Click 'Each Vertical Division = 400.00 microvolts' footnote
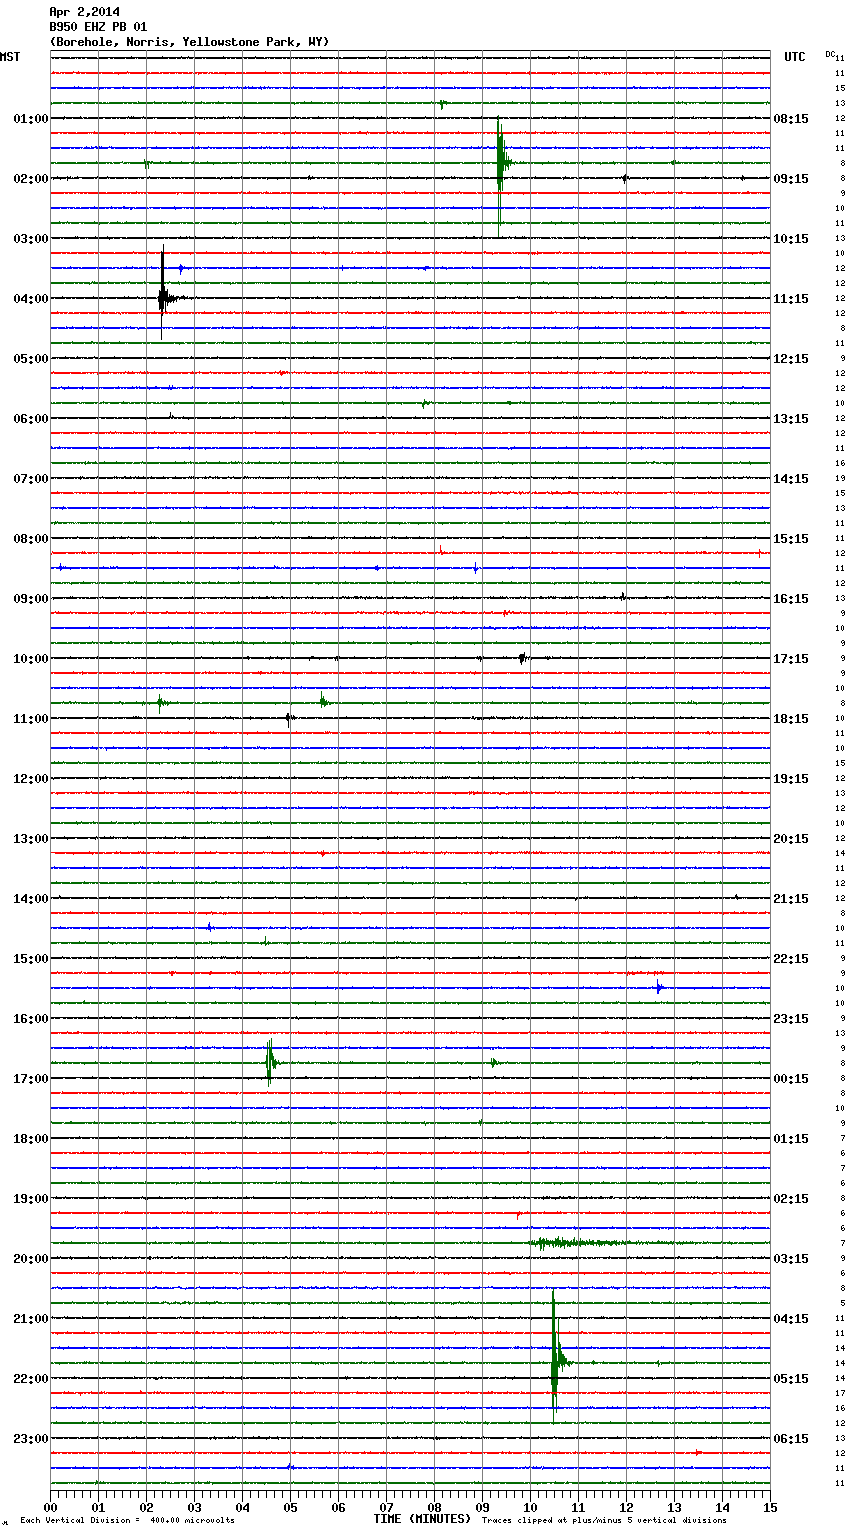Screen dimensions: 850x1534 [x=127, y=1521]
